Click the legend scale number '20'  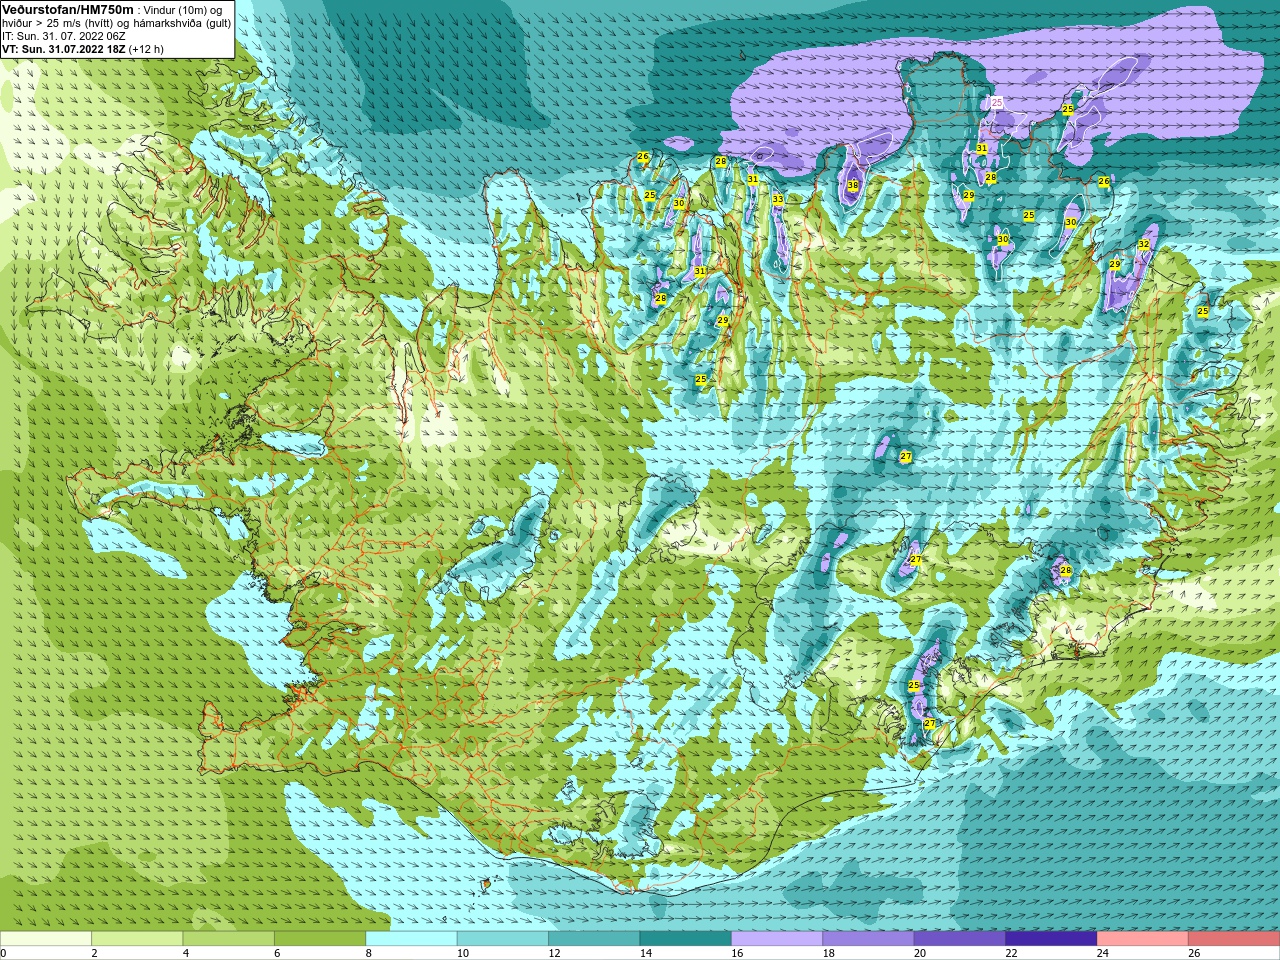[x=920, y=953]
